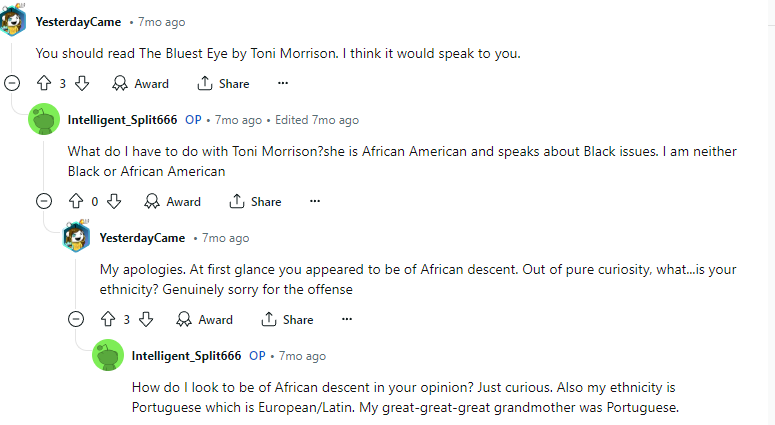
Task: Open more options on the apology comment
Action: tap(347, 320)
